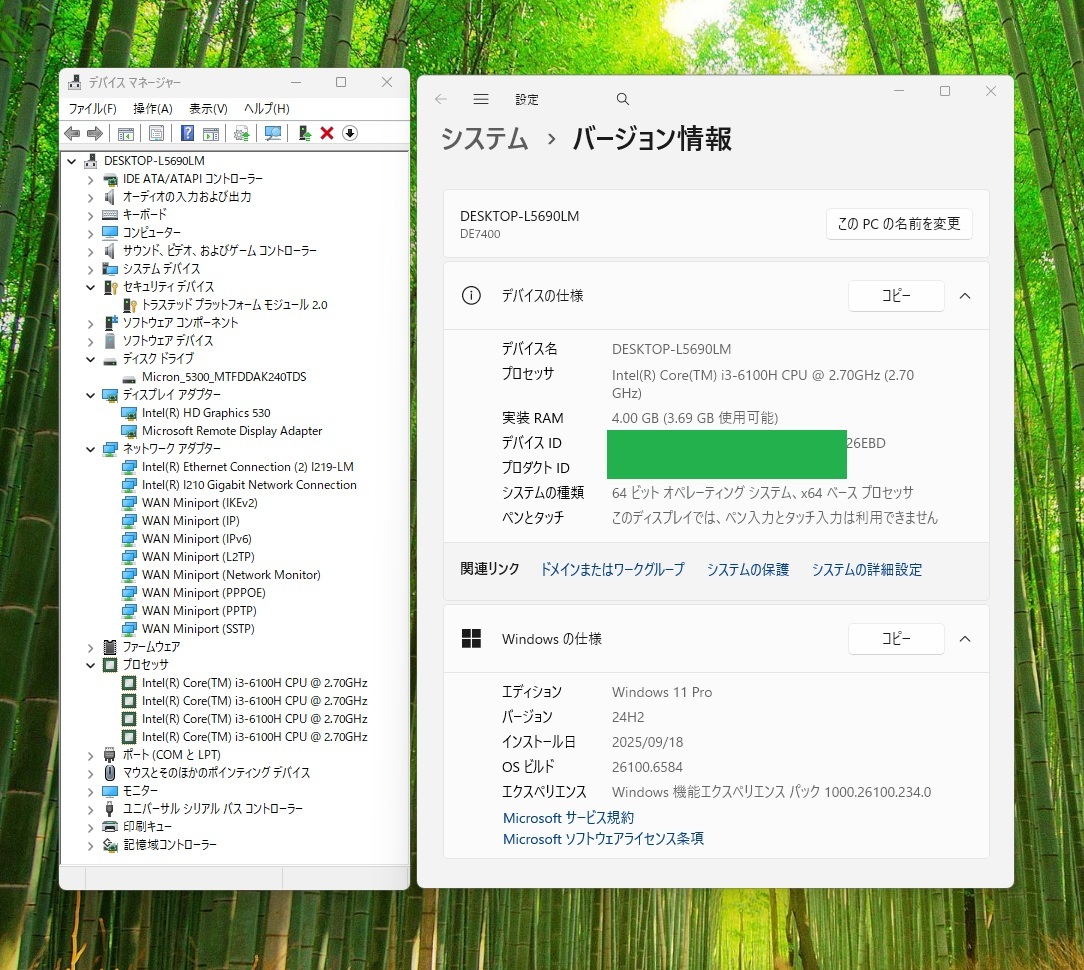Click the processor value Intel(R) Core(TM) i3-6100H text
Screen dimensions: 1084x970
[763, 384]
